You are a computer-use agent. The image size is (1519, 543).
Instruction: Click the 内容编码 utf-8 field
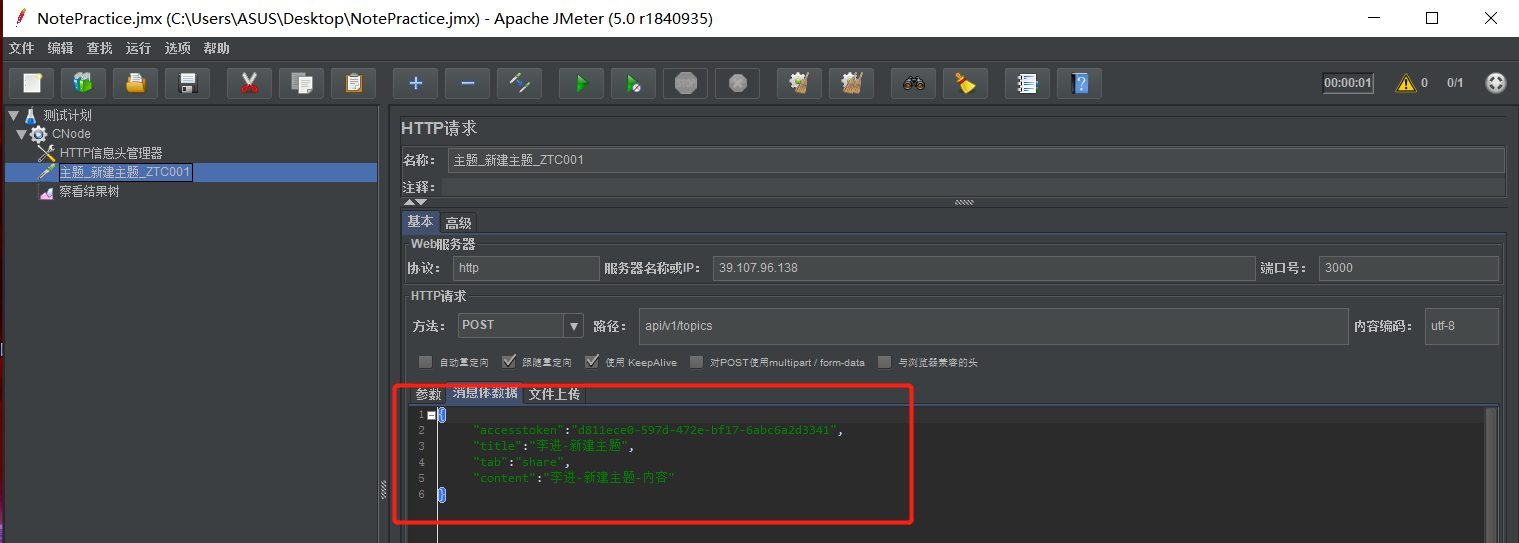click(x=1462, y=326)
